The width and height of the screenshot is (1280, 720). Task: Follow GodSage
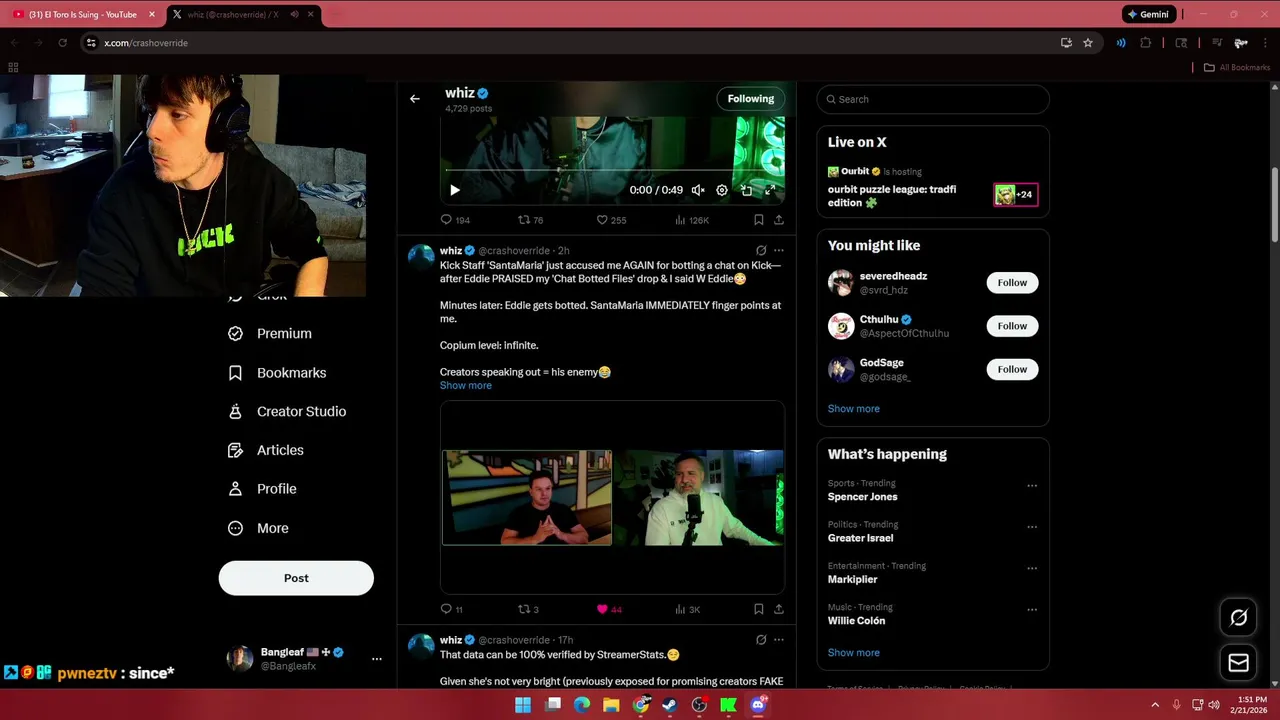pos(1012,369)
